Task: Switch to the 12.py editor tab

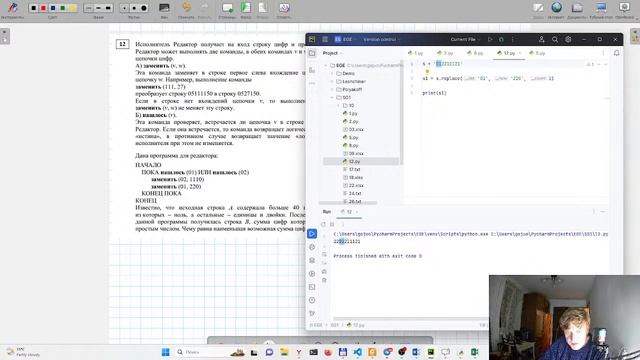Action: pos(507,53)
